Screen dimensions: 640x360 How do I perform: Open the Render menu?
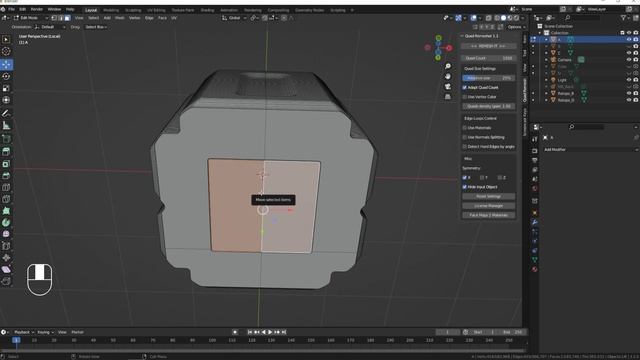37,9
